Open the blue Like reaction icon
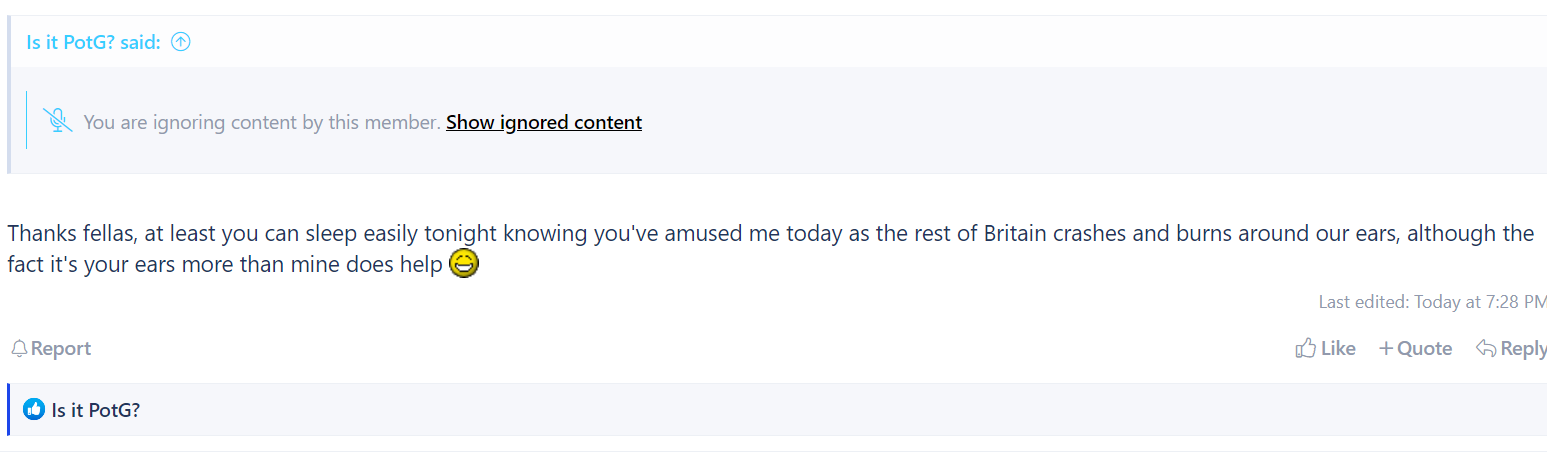The image size is (1547, 452). click(x=34, y=409)
